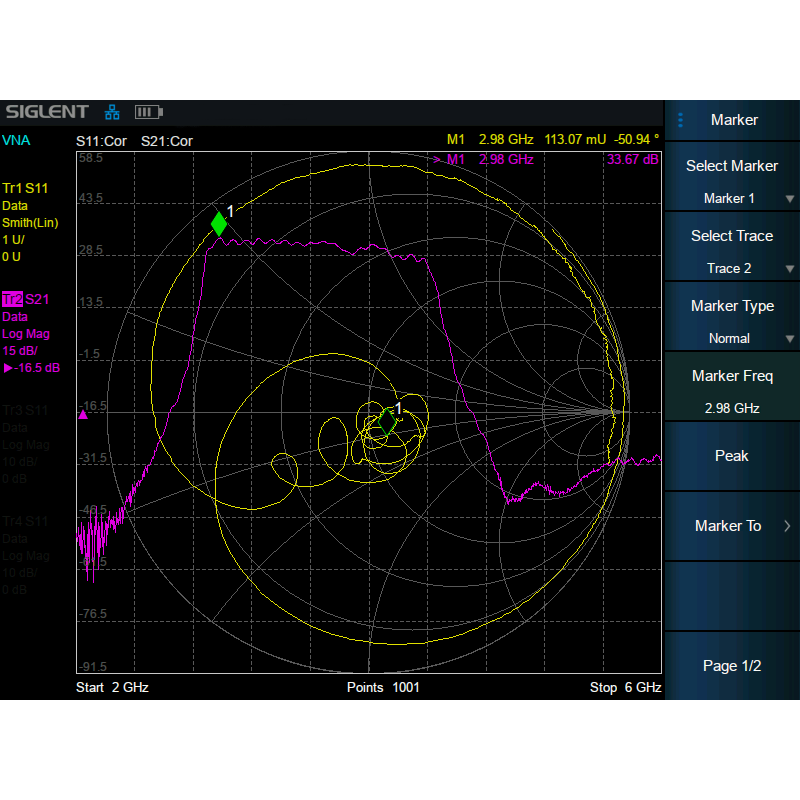
Task: Expand the Marker Type dropdown set to Normal
Action: 731,321
